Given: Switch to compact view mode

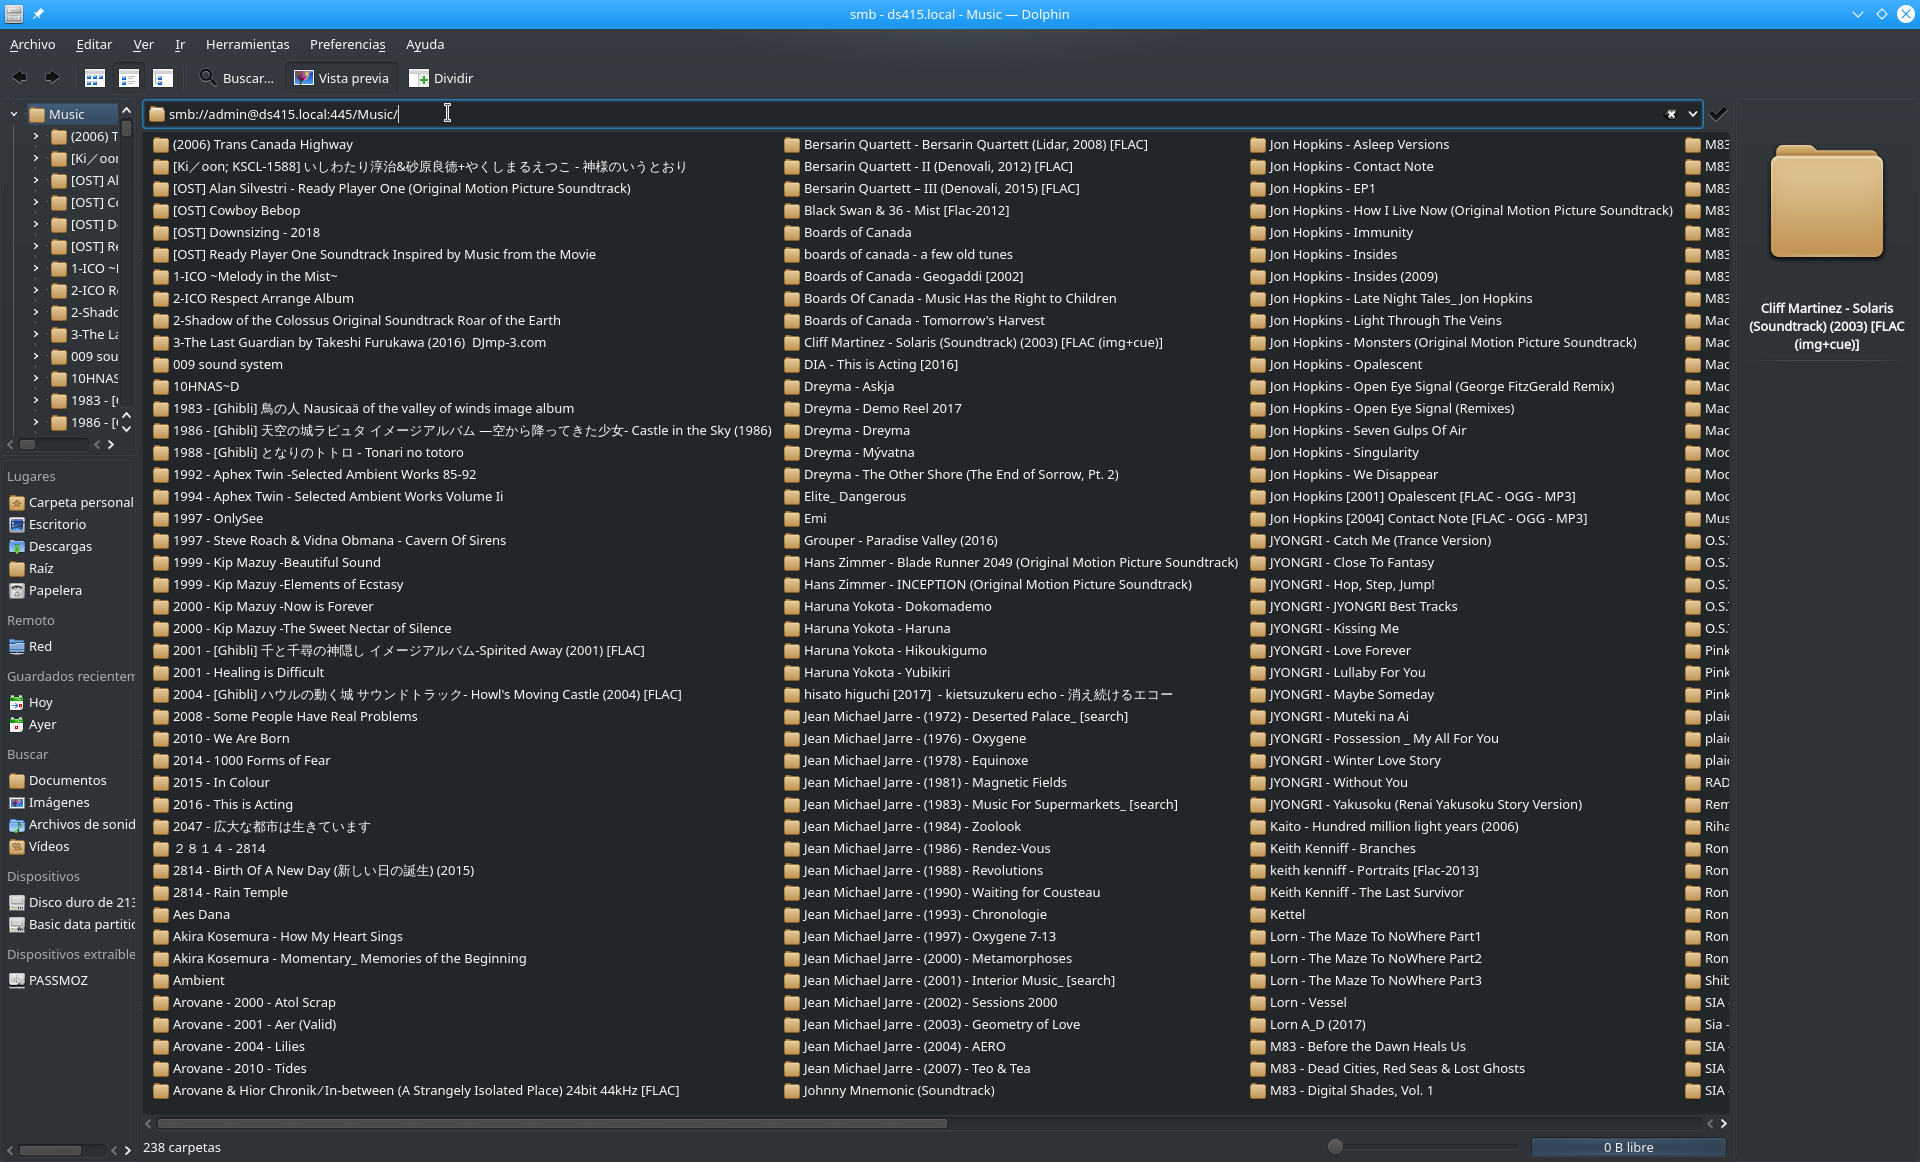Looking at the screenshot, I should [128, 77].
